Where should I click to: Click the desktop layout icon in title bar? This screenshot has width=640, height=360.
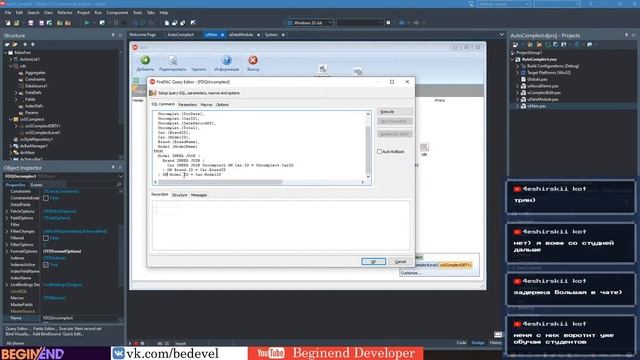471,4
